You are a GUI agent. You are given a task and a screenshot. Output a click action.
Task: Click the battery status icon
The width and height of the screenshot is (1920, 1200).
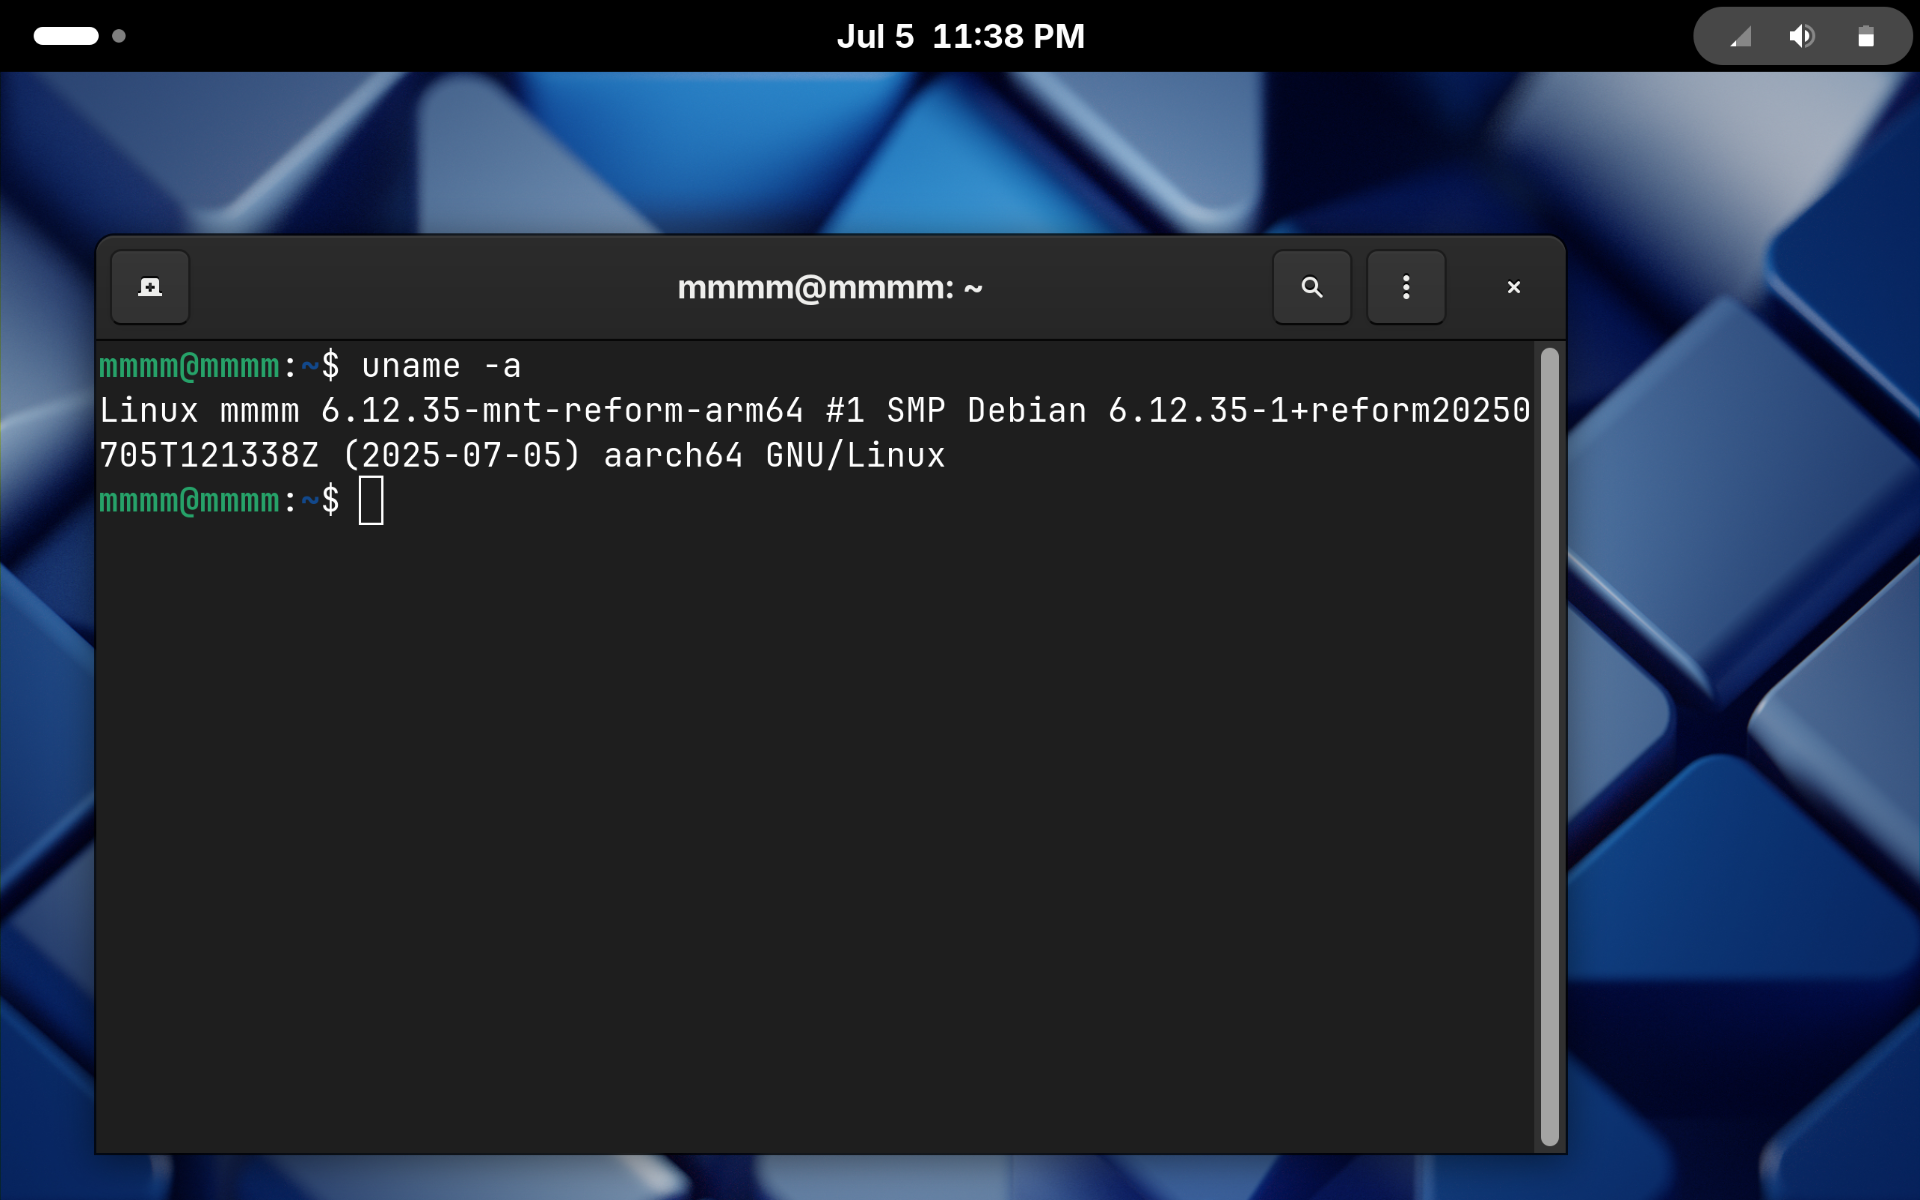pos(1866,37)
